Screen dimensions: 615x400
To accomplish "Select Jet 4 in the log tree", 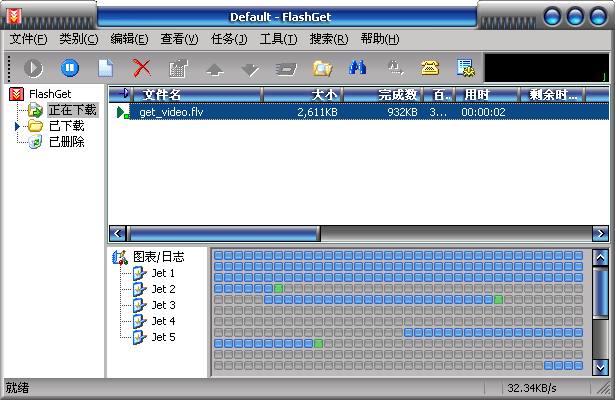I will point(163,321).
